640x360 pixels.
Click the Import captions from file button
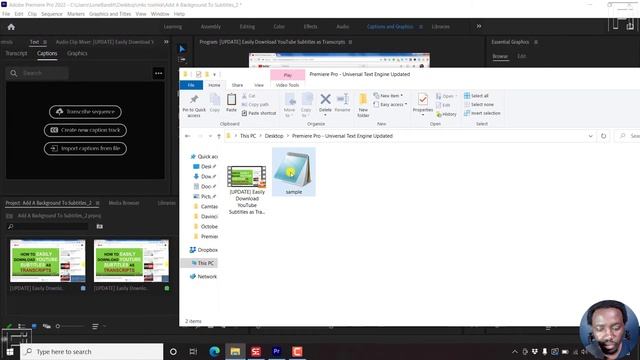(x=85, y=149)
